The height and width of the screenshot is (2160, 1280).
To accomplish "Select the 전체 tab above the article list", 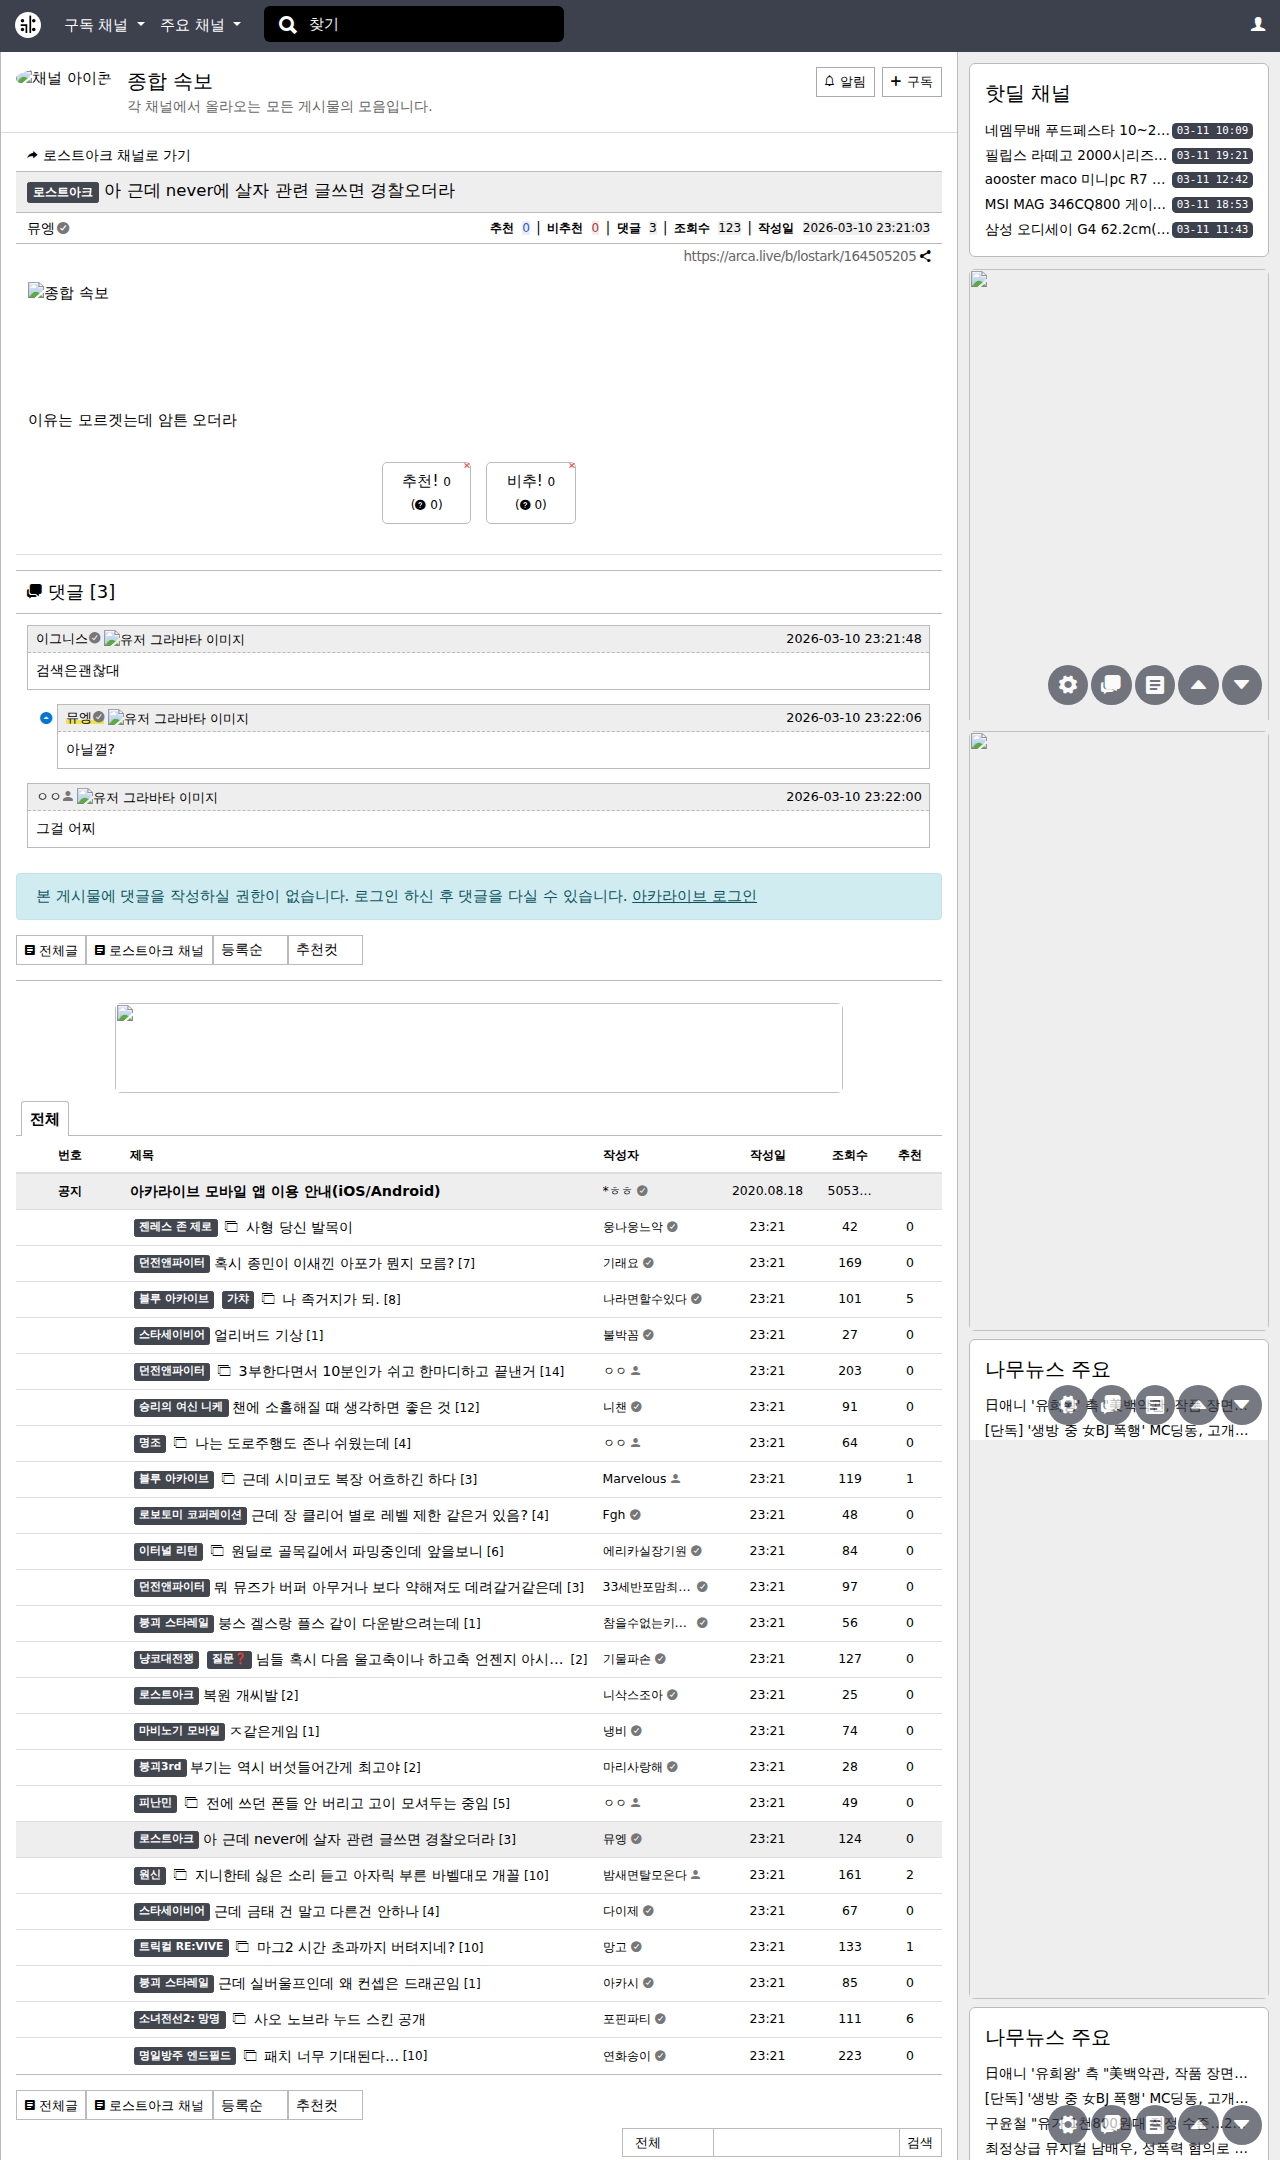I will (44, 1119).
